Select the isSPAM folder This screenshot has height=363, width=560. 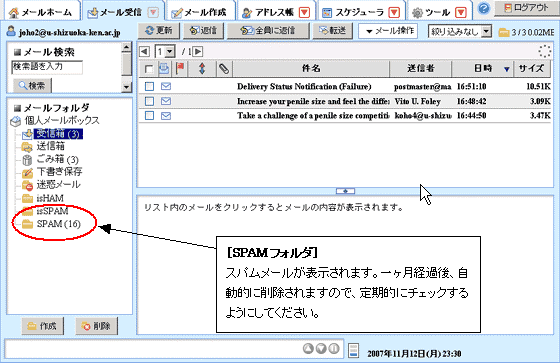pos(52,211)
